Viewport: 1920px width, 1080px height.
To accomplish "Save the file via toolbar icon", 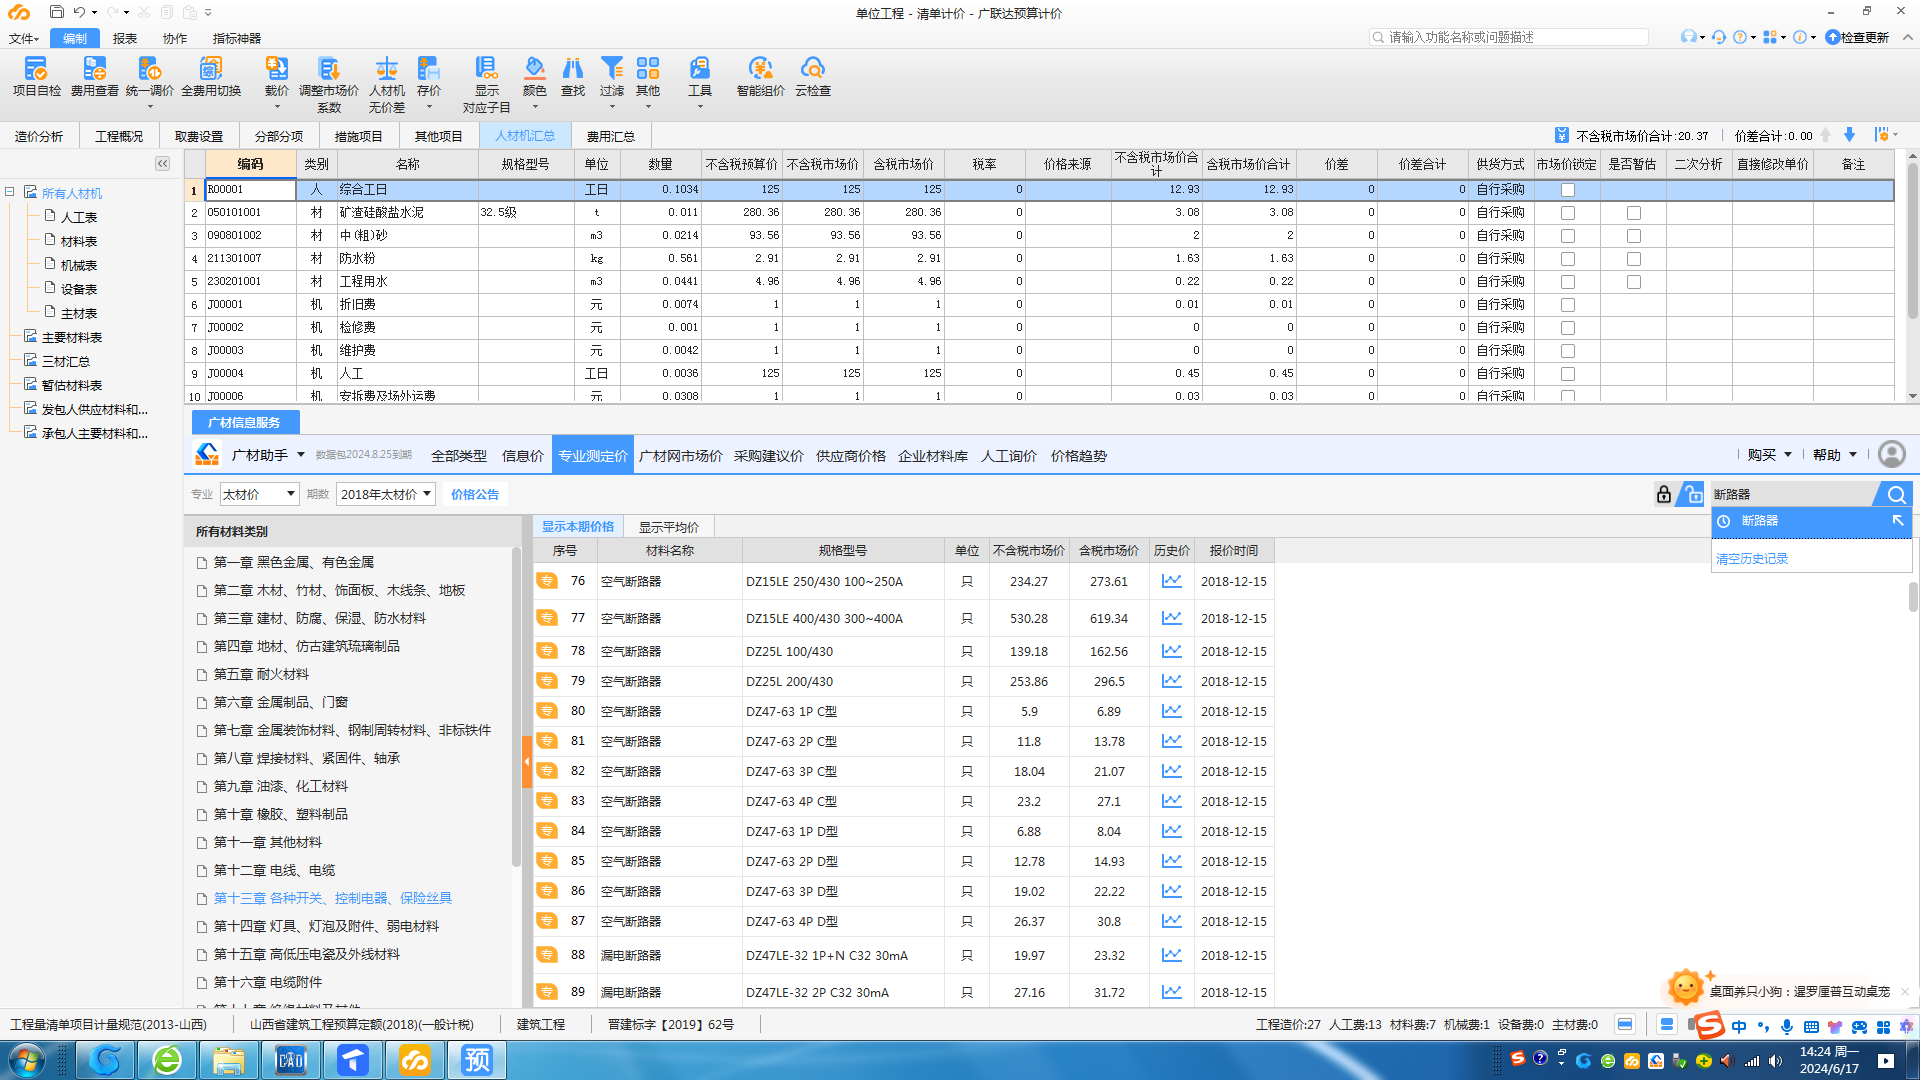I will pyautogui.click(x=56, y=12).
